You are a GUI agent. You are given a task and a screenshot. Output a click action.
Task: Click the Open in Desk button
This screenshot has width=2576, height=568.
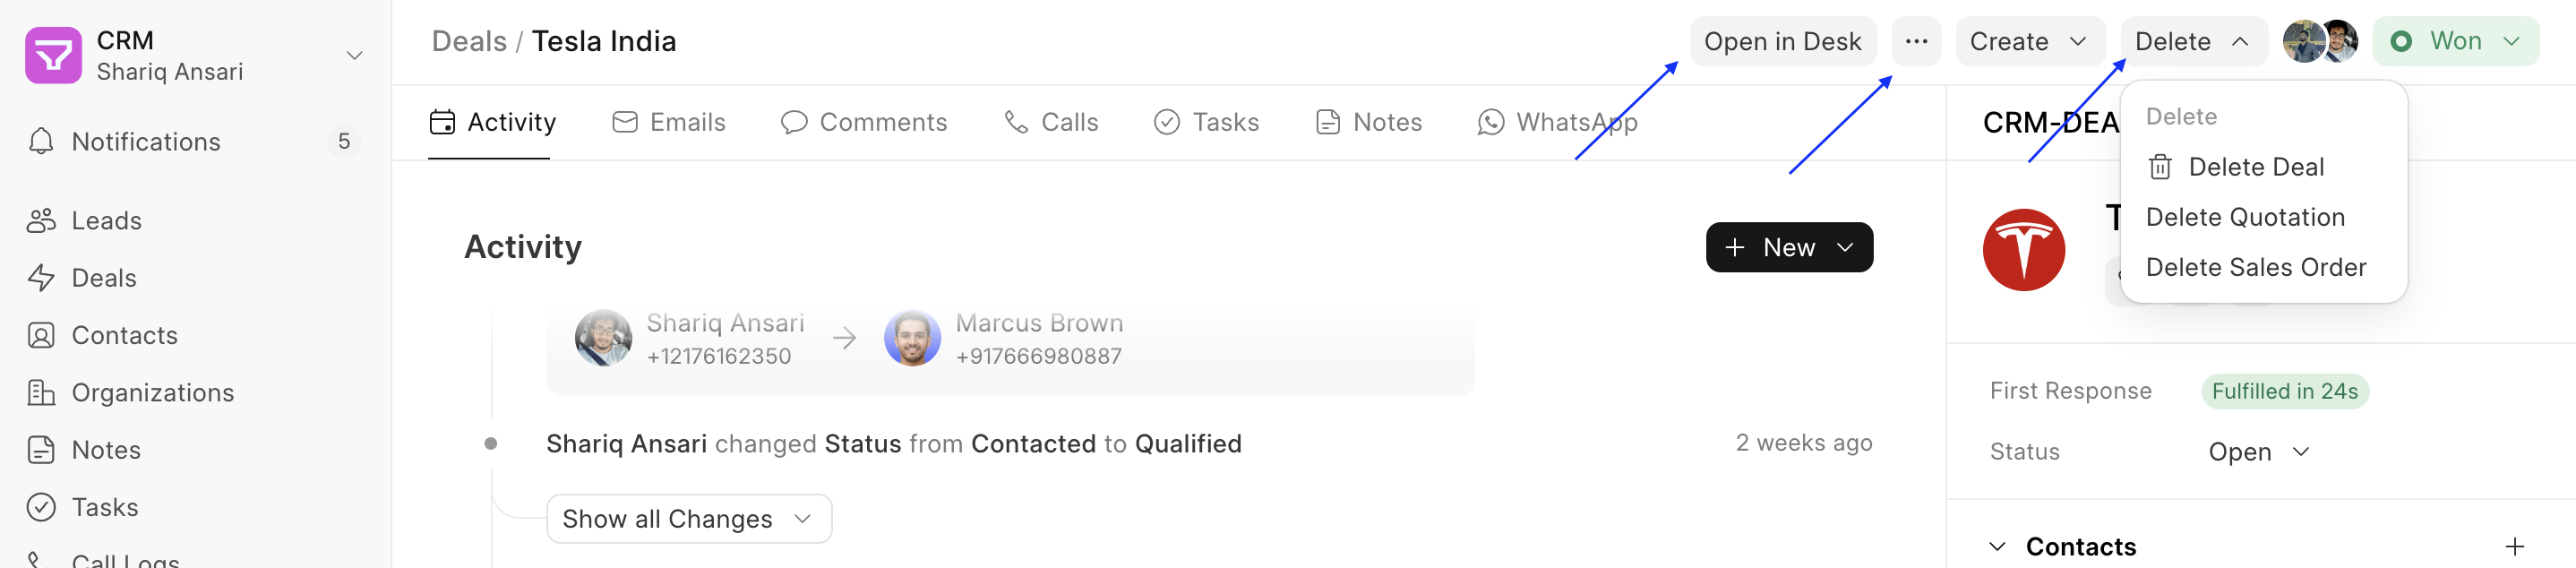point(1782,41)
